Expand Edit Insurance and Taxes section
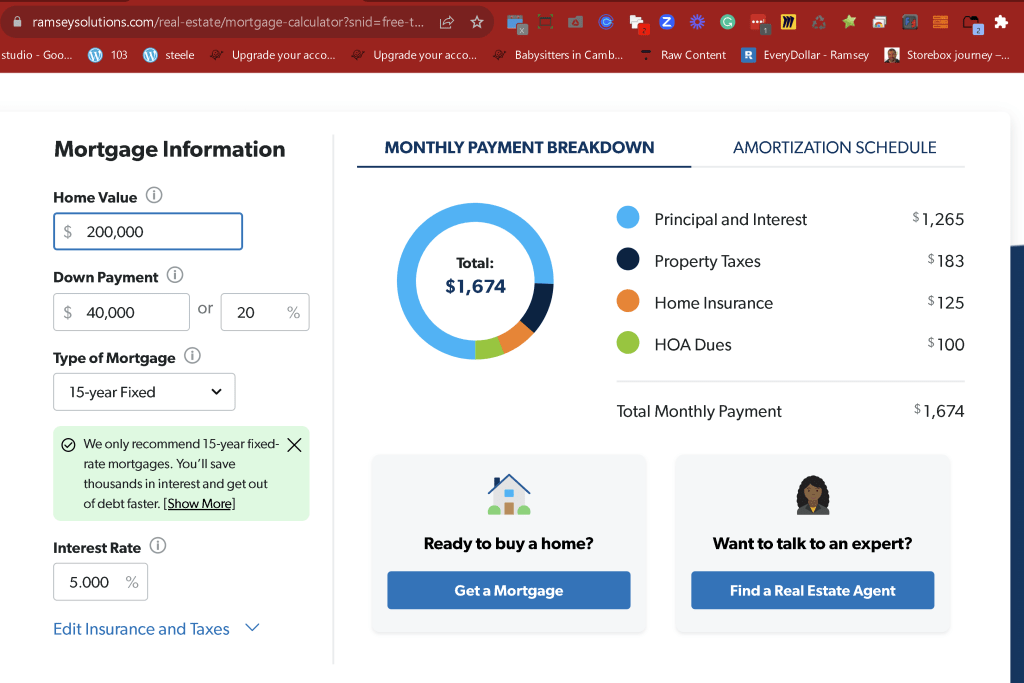This screenshot has height=683, width=1024. coord(156,628)
